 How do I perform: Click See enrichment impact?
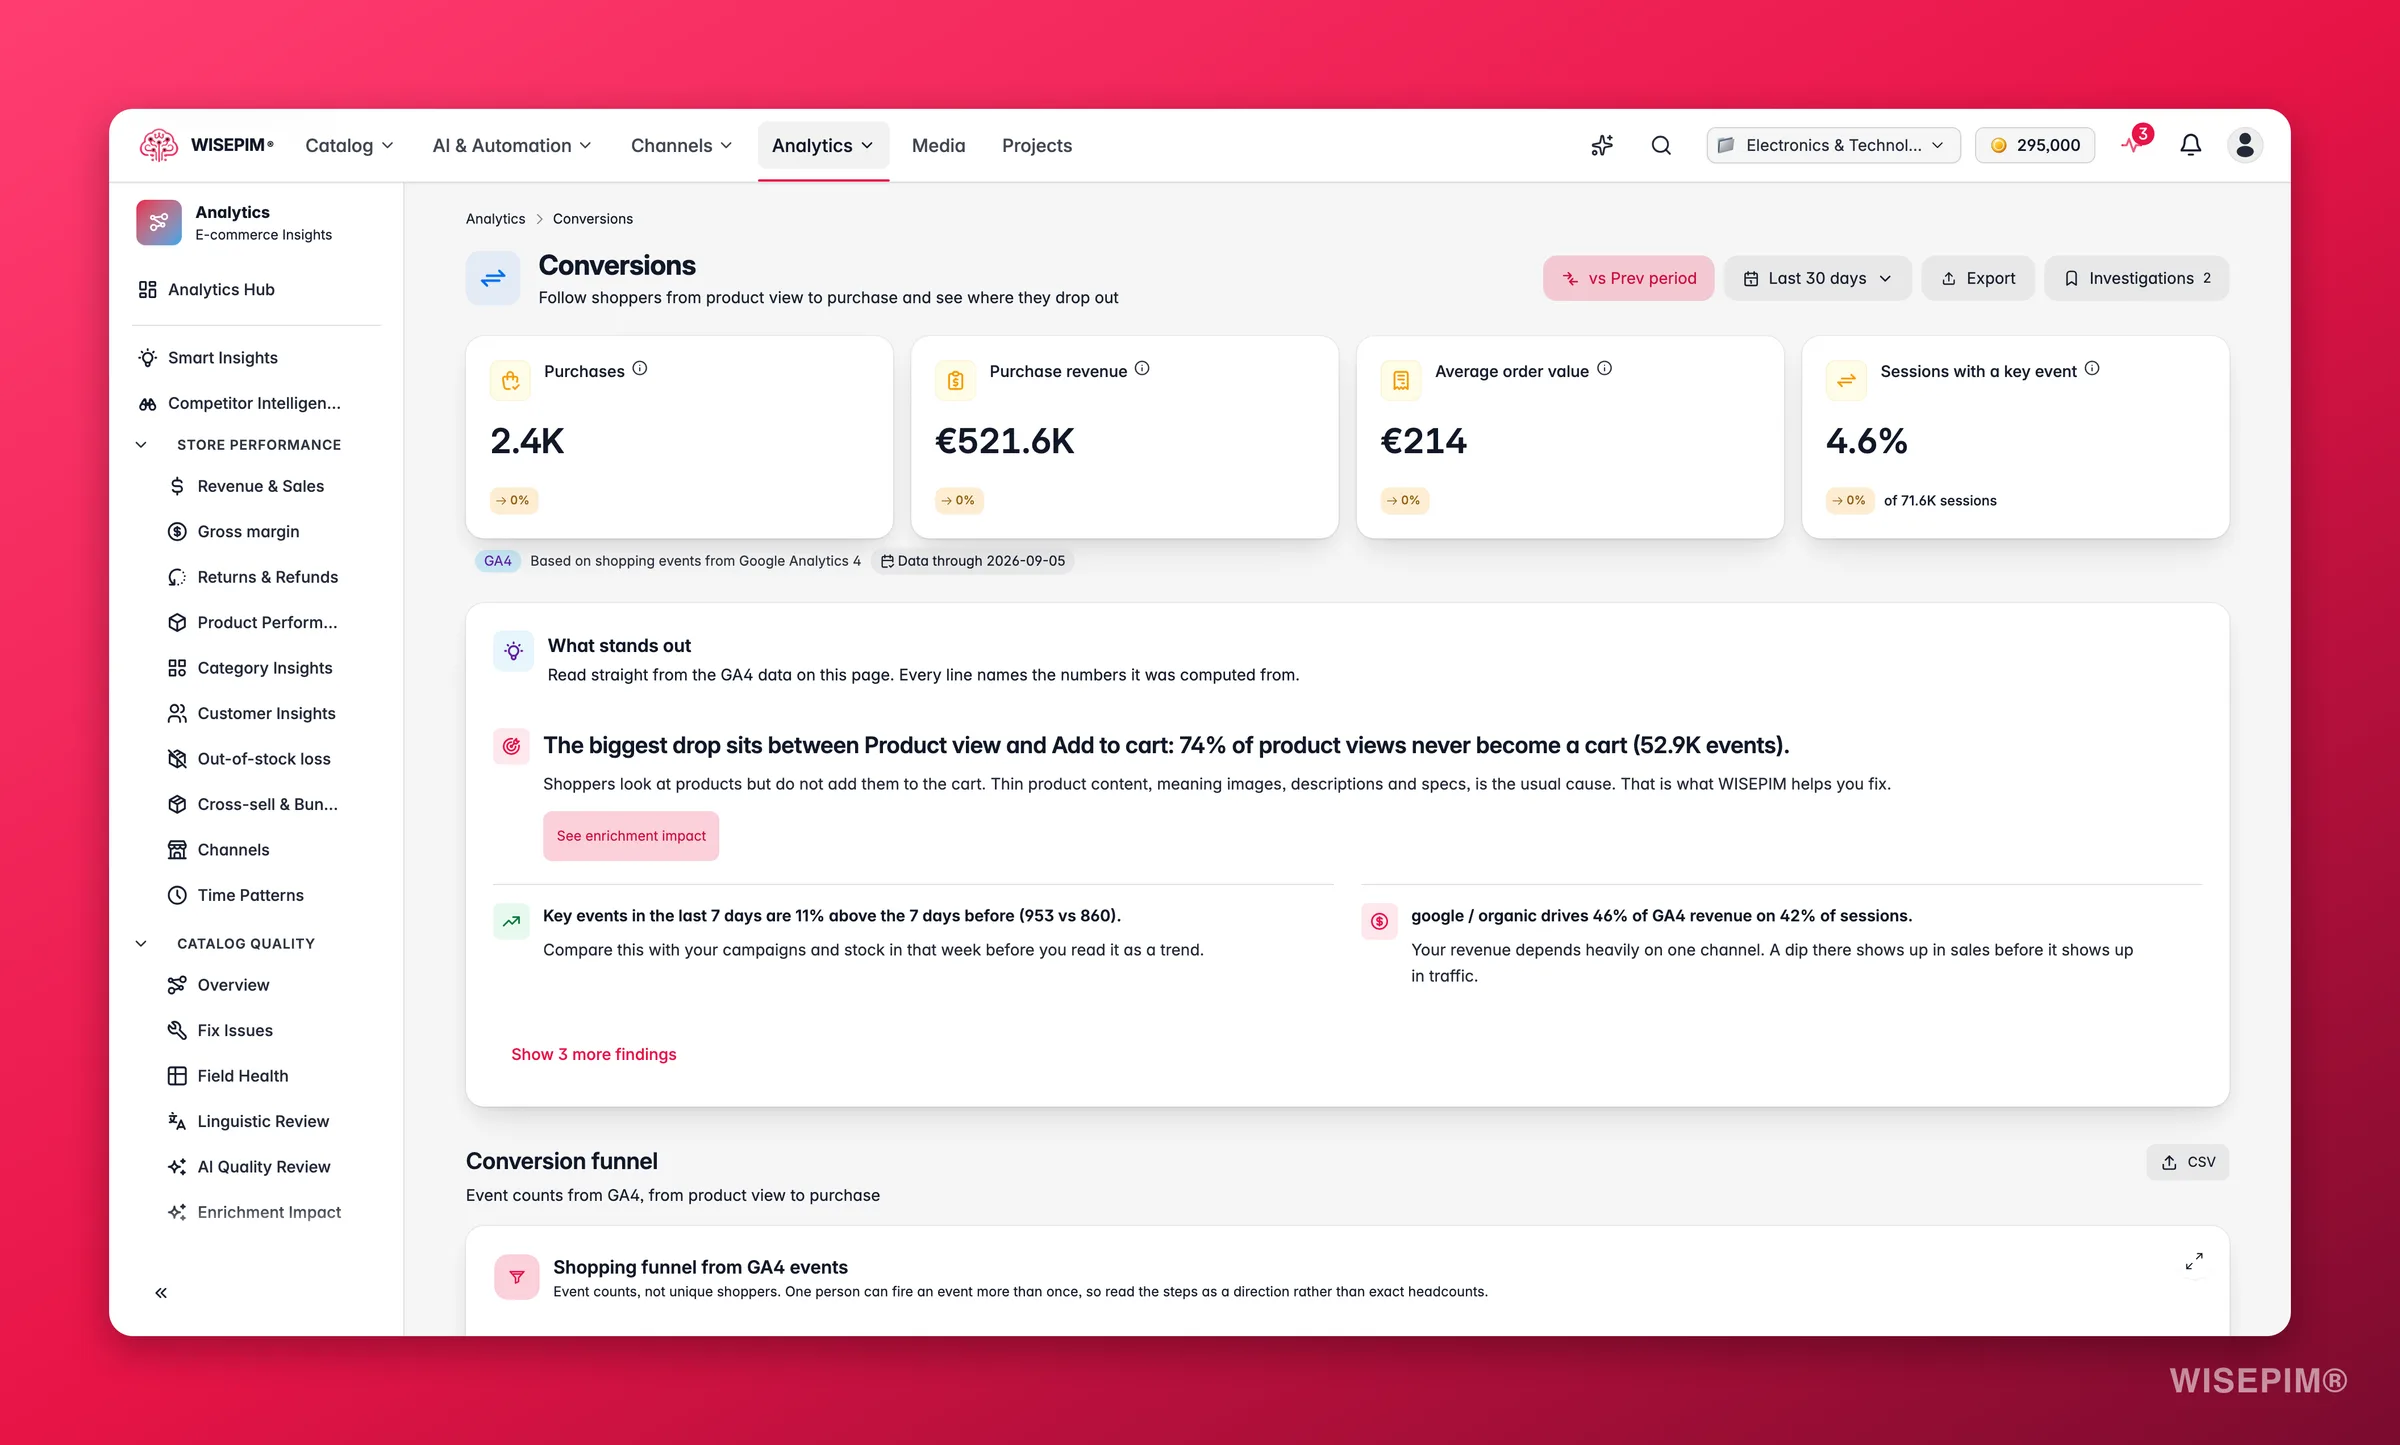pos(631,836)
